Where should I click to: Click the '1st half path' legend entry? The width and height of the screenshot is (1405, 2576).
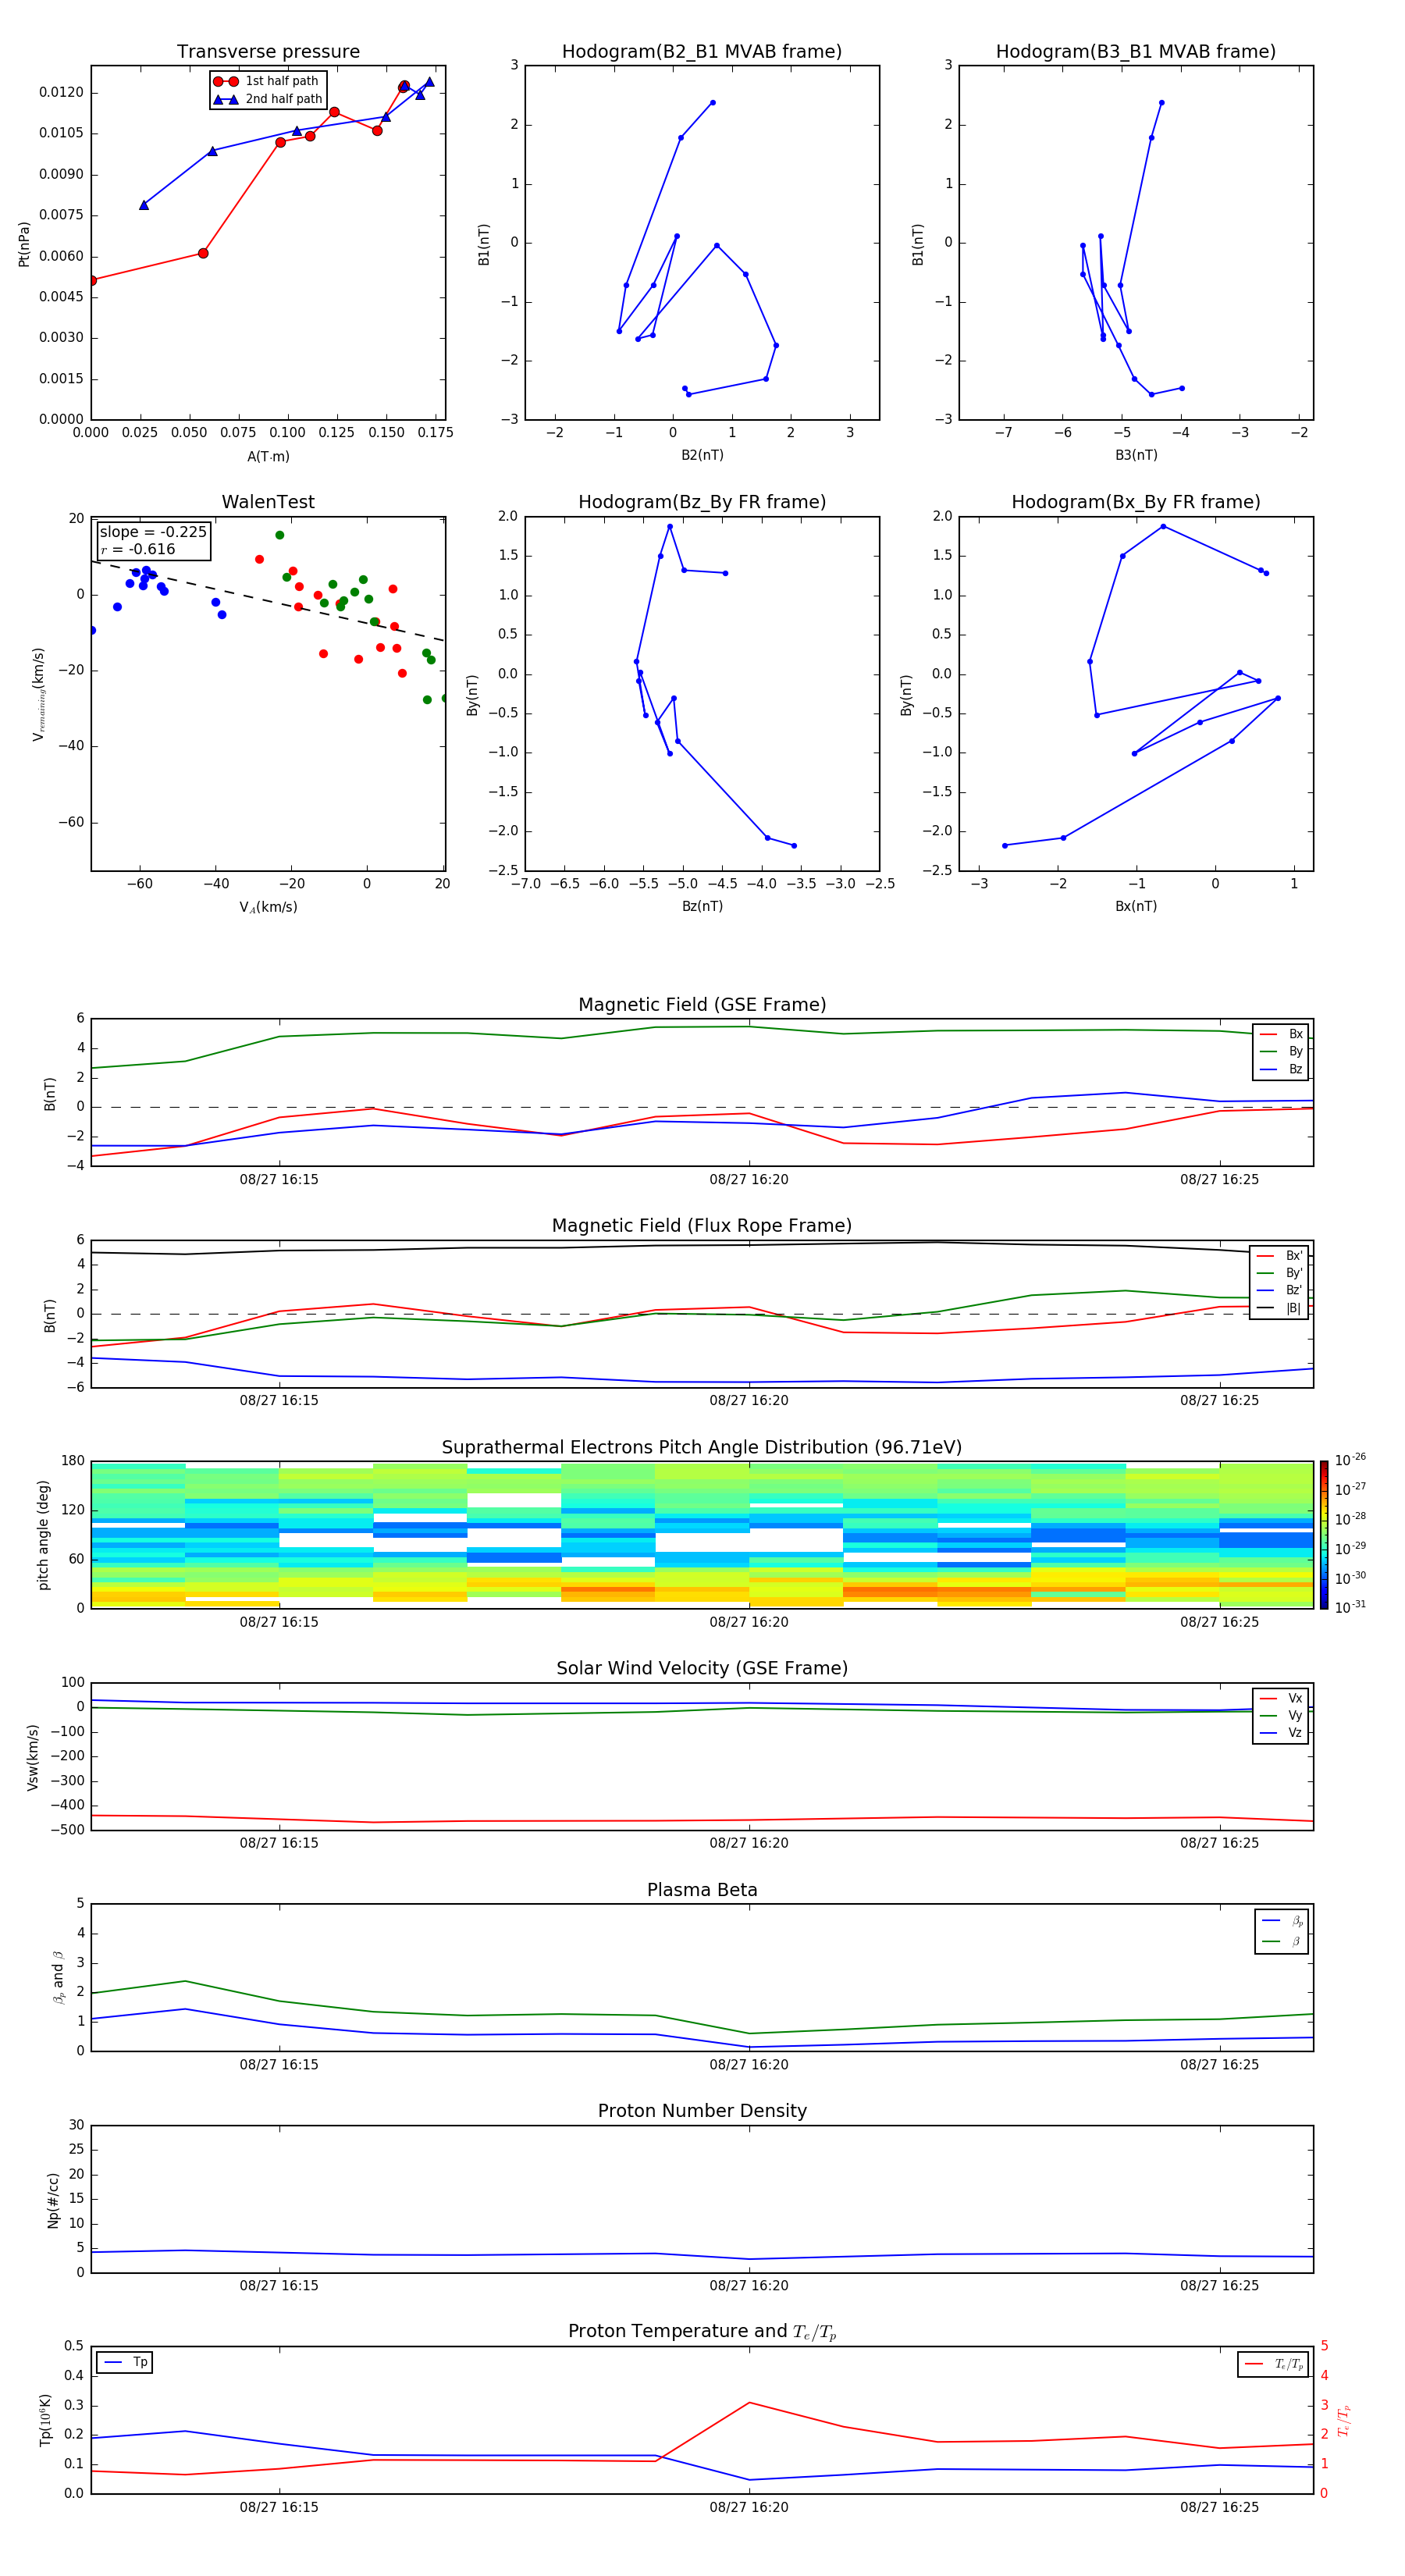(x=266, y=81)
